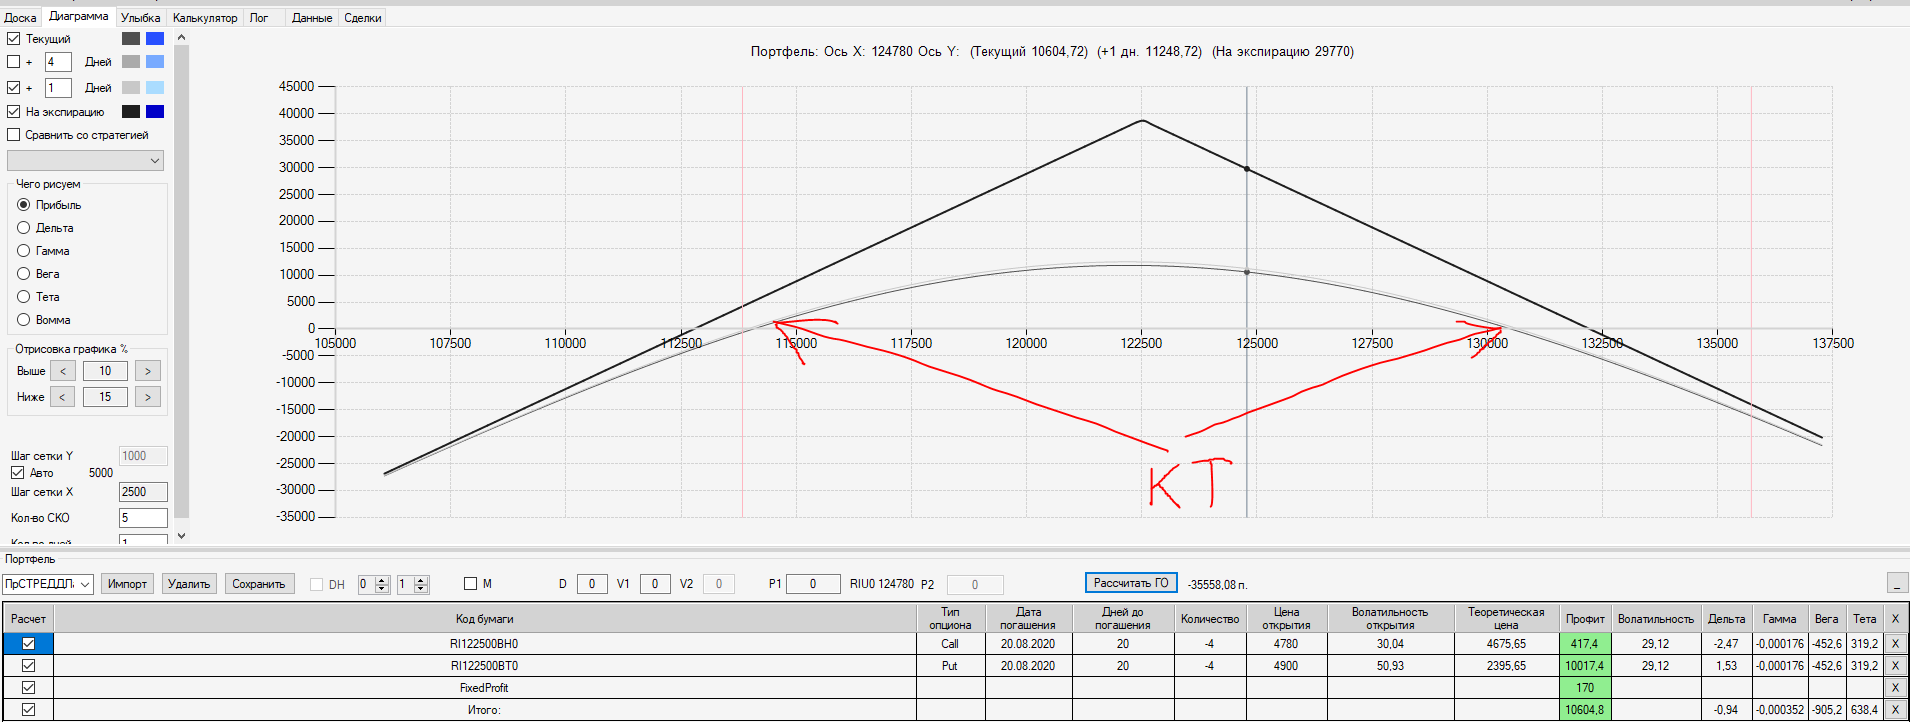
Task: Open the Данные tab
Action: [x=312, y=18]
